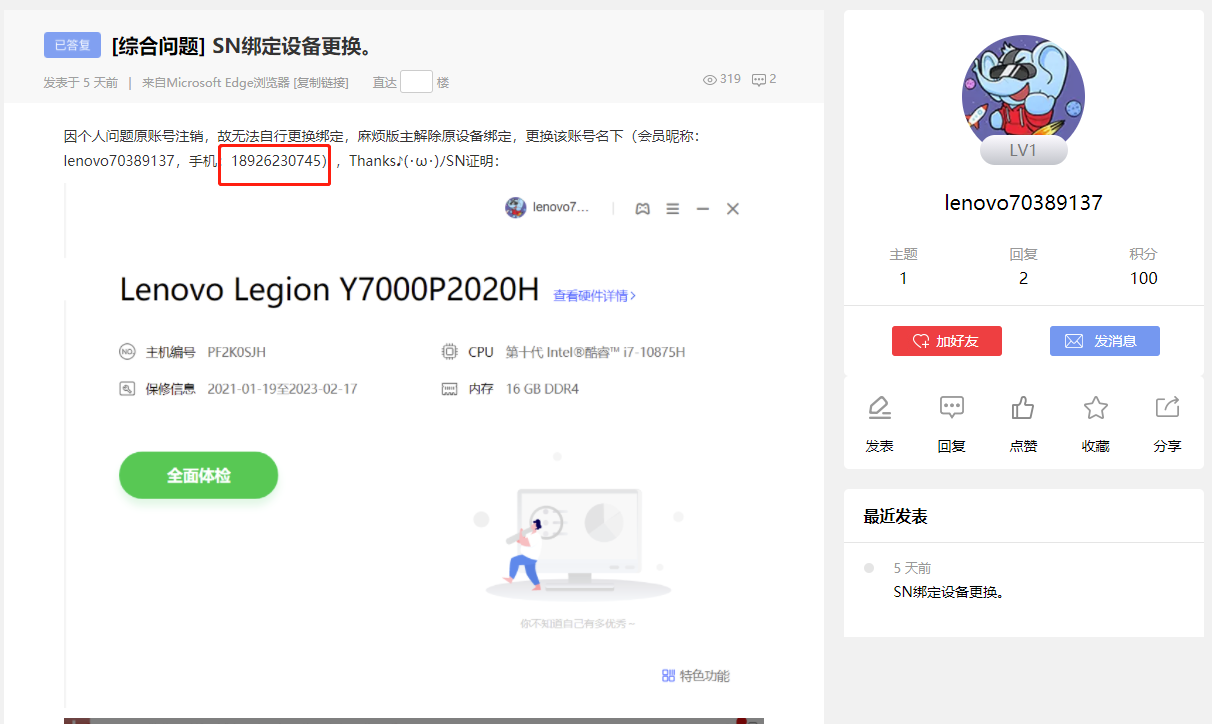Click the comment bubble icon in the post header
The width and height of the screenshot is (1212, 724).
click(x=759, y=79)
